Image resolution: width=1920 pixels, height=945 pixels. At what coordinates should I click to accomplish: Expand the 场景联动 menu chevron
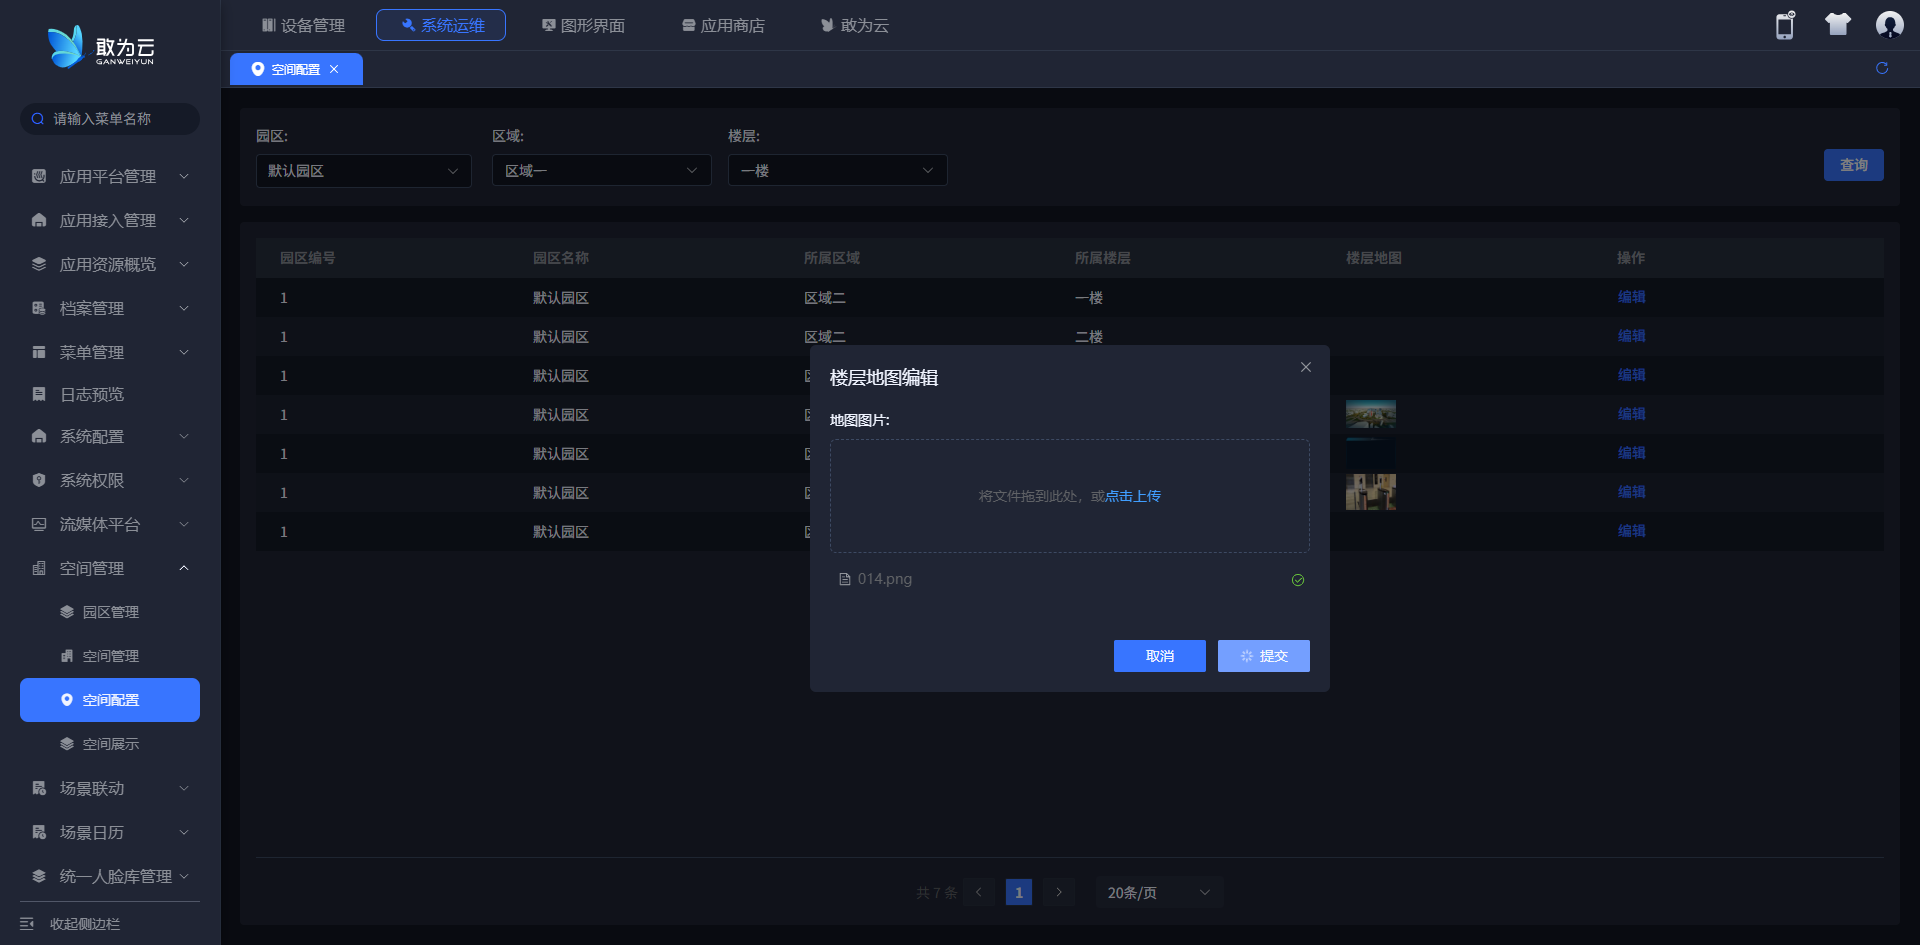184,788
